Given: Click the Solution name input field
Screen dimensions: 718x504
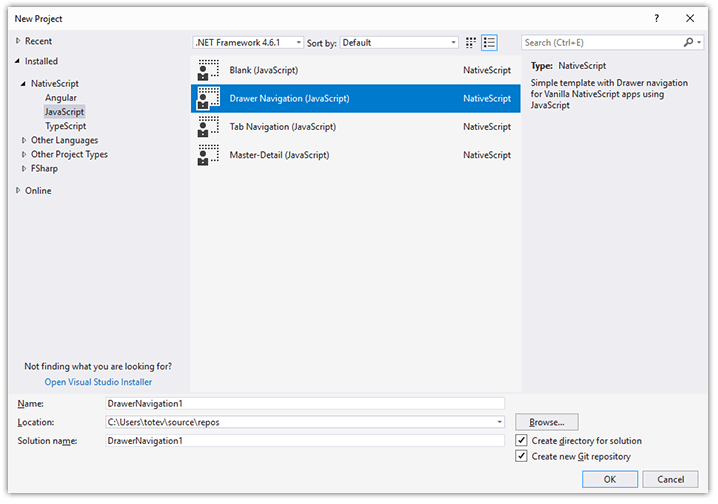Looking at the screenshot, I should tap(305, 440).
